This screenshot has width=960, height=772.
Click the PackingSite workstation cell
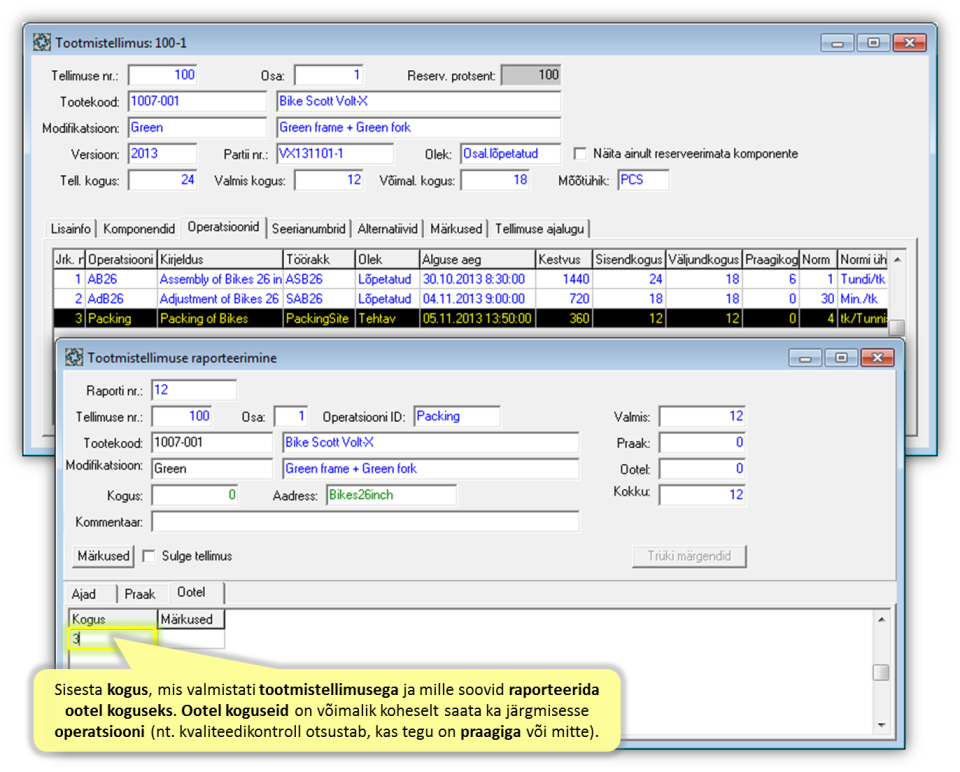pos(319,318)
